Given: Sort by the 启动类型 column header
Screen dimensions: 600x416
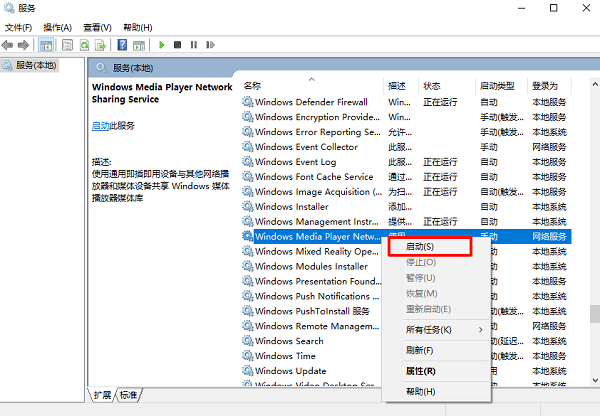Looking at the screenshot, I should pos(501,86).
